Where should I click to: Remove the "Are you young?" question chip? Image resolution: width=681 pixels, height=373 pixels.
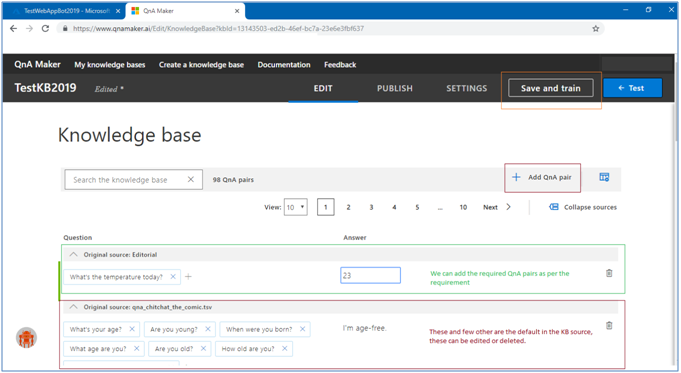point(208,329)
